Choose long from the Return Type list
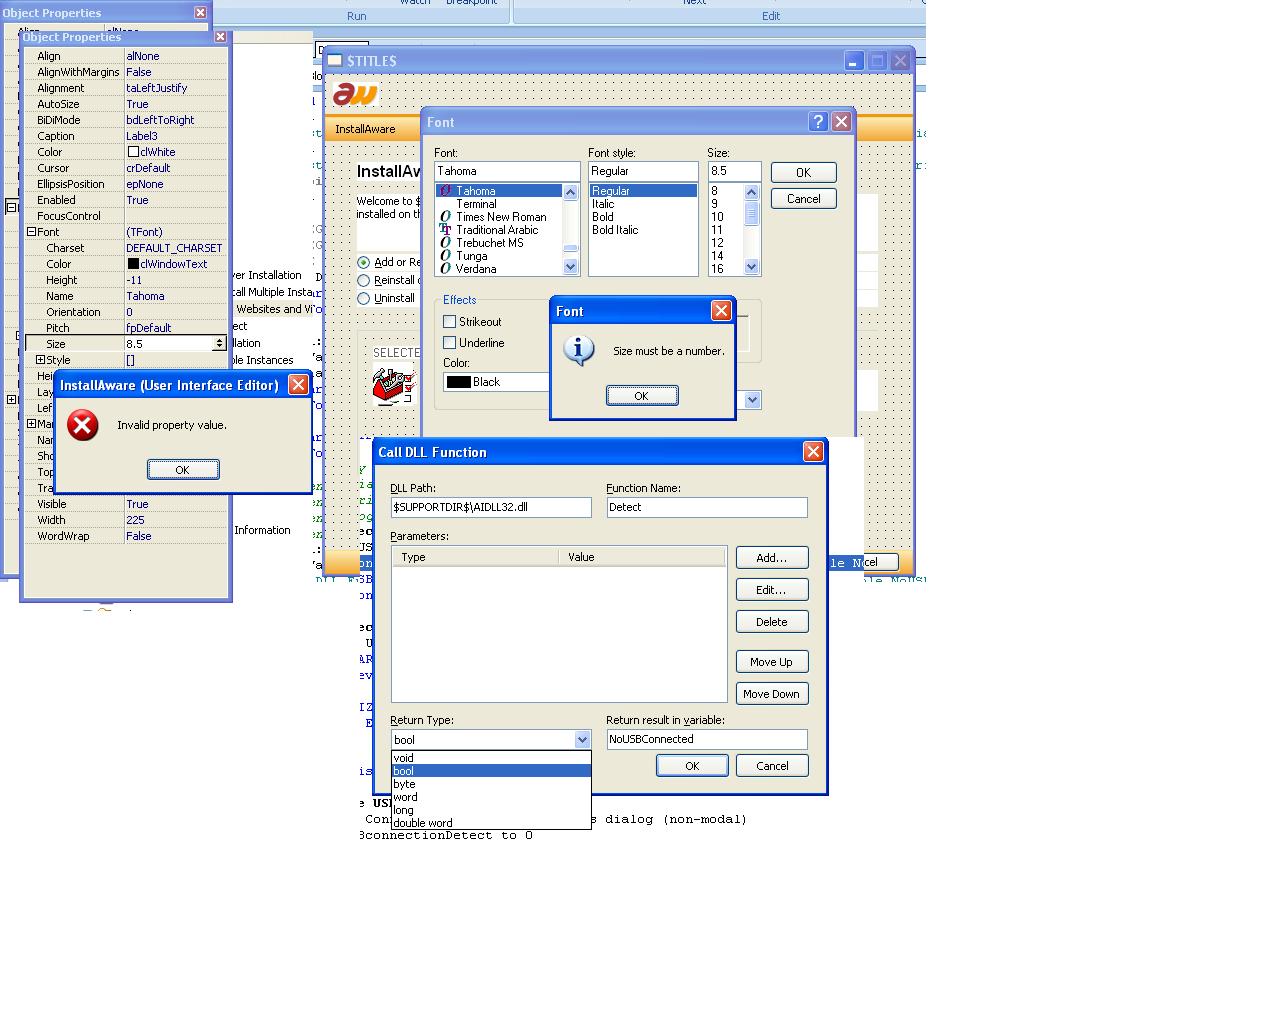 coord(491,810)
